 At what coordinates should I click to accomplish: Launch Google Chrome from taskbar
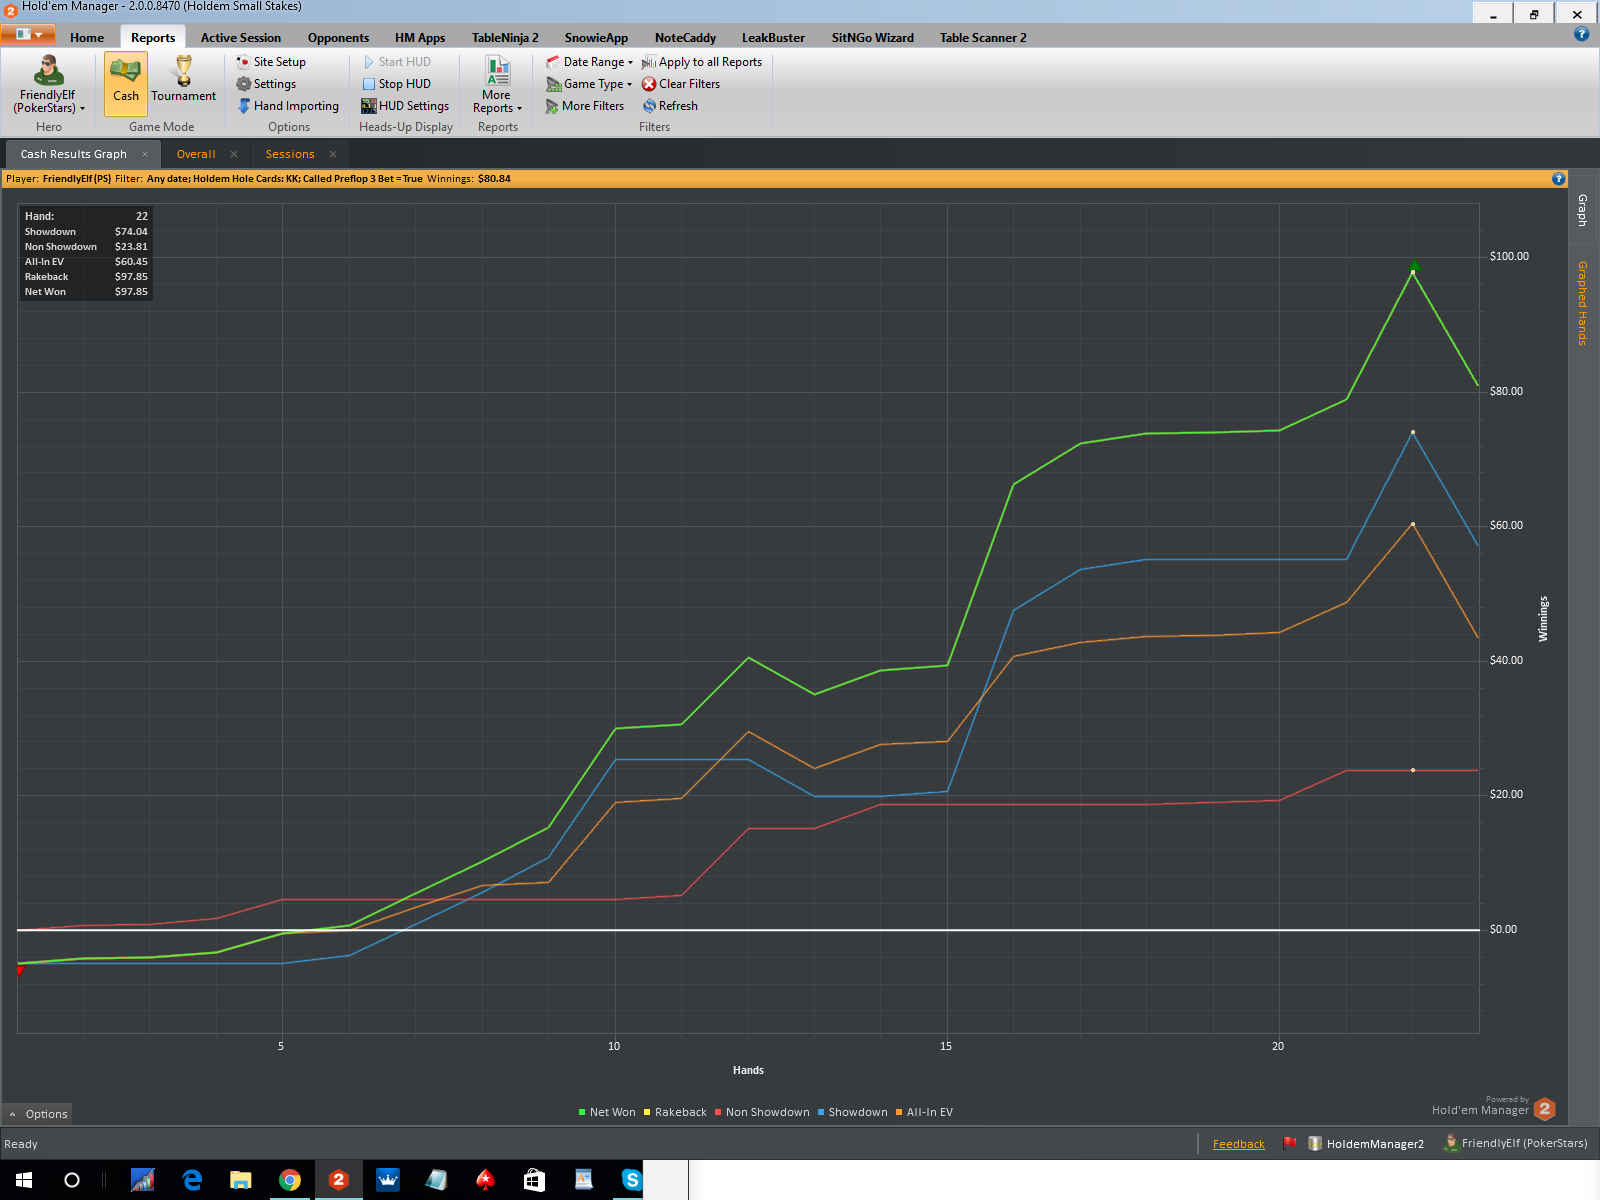coord(290,1180)
